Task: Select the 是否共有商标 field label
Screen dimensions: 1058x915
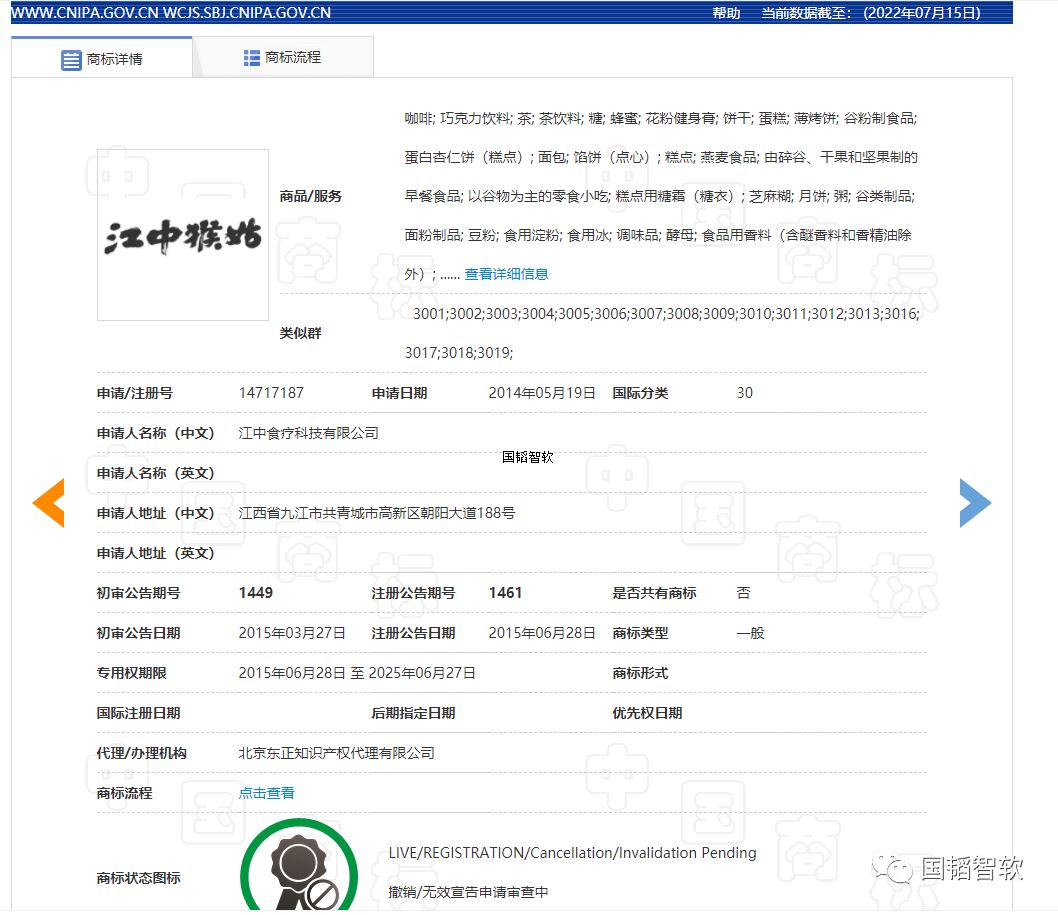Action: (655, 592)
